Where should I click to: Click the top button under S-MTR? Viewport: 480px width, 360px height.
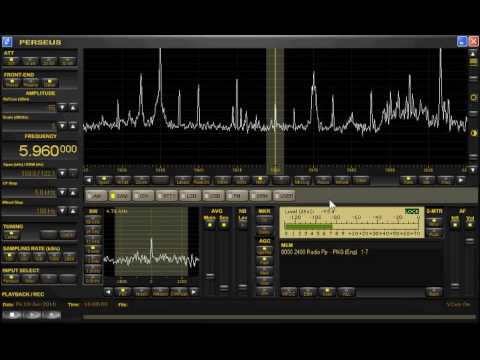coord(434,221)
